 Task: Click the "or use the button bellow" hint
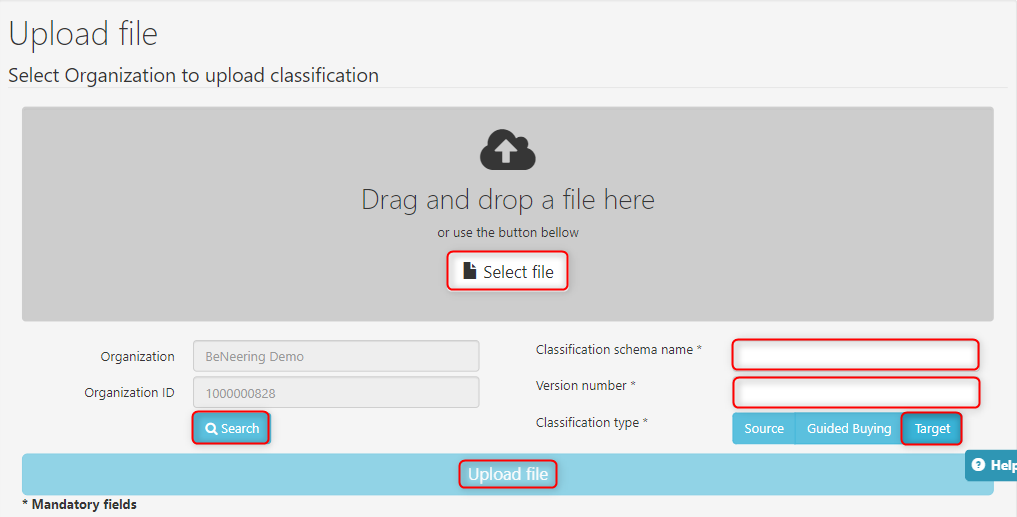click(507, 233)
